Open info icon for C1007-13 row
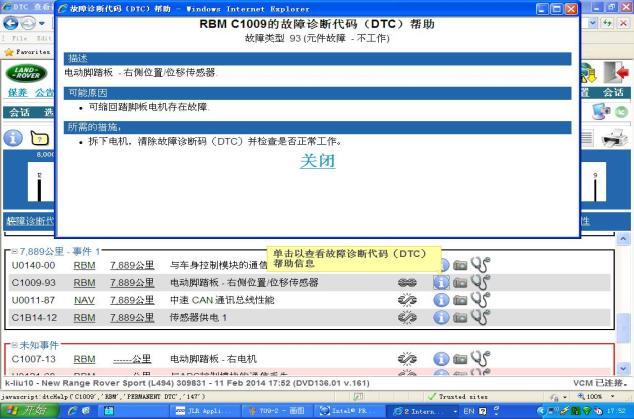The image size is (634, 419). tap(441, 359)
